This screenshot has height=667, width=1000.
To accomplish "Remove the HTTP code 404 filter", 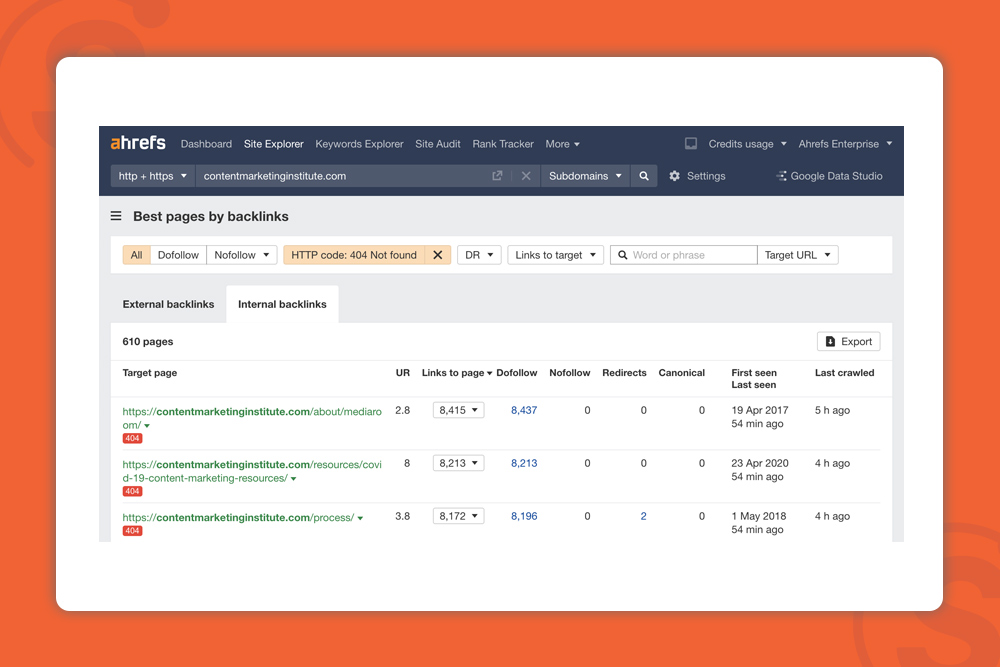I will (438, 255).
